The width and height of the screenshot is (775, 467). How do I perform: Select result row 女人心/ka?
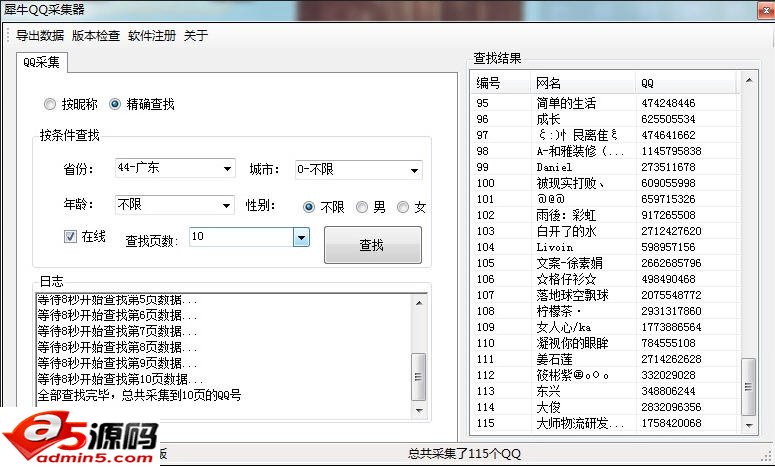tap(605, 327)
